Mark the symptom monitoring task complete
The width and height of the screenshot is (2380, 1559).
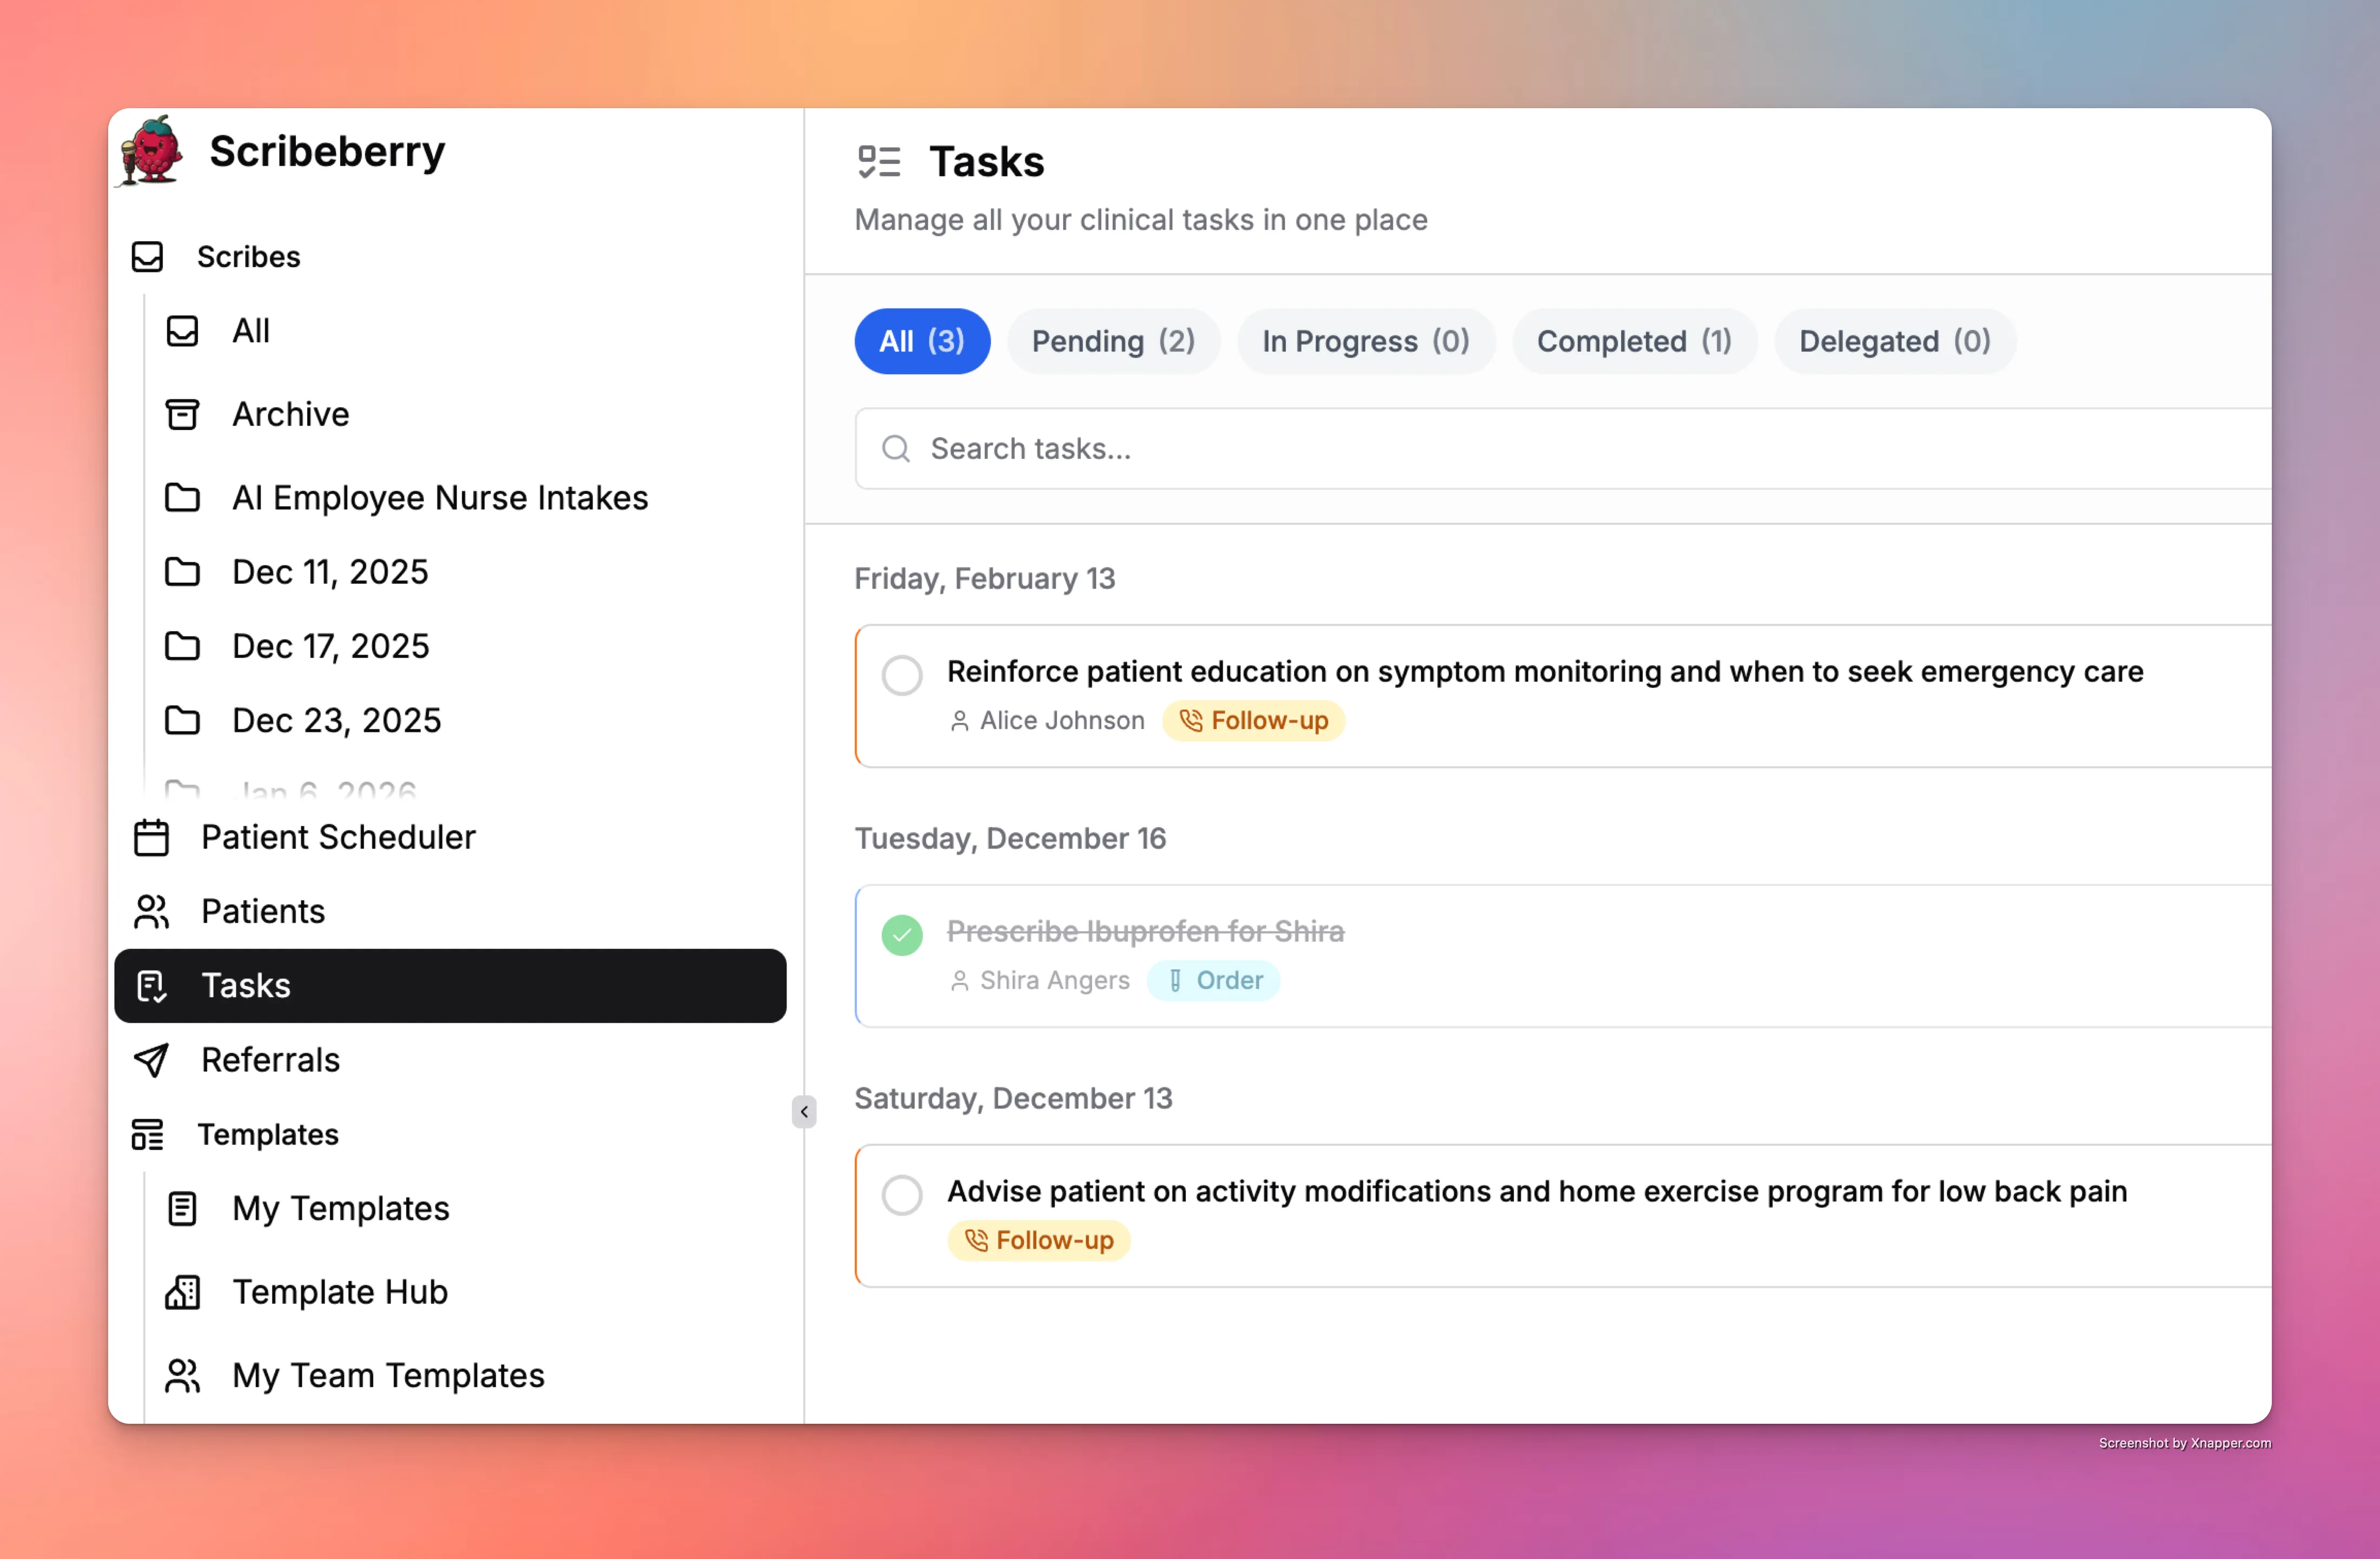pyautogui.click(x=902, y=675)
